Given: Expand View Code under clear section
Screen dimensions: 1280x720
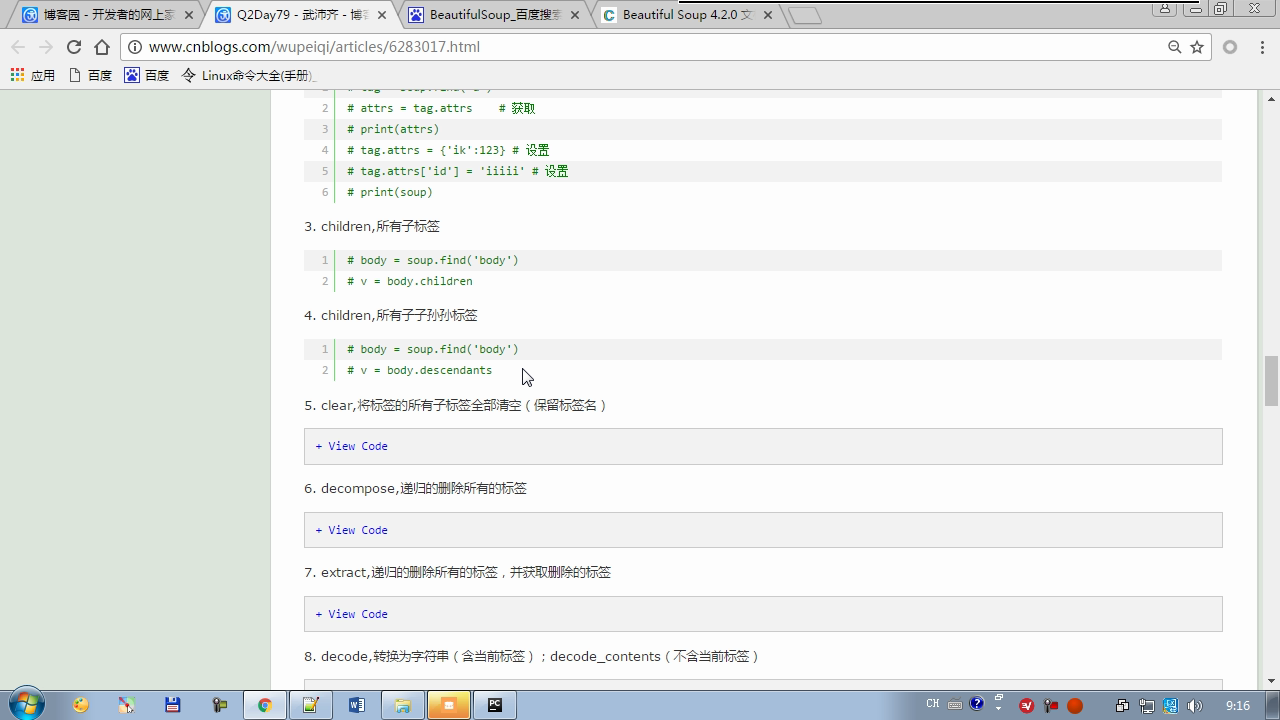Looking at the screenshot, I should pyautogui.click(x=352, y=446).
